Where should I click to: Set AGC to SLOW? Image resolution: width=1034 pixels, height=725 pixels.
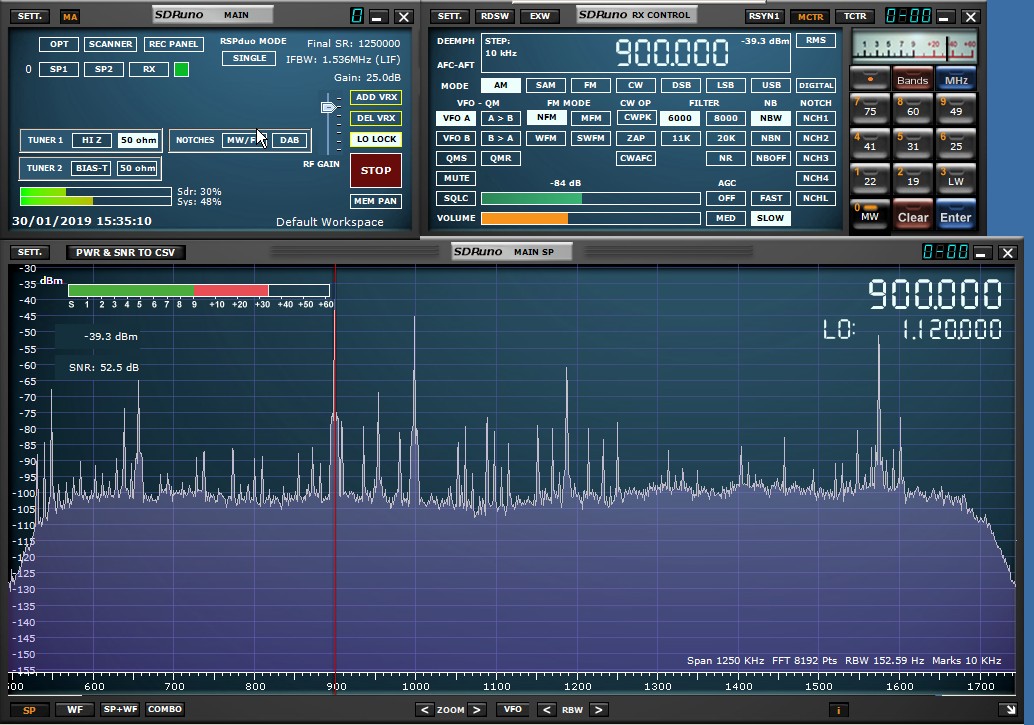click(x=770, y=218)
